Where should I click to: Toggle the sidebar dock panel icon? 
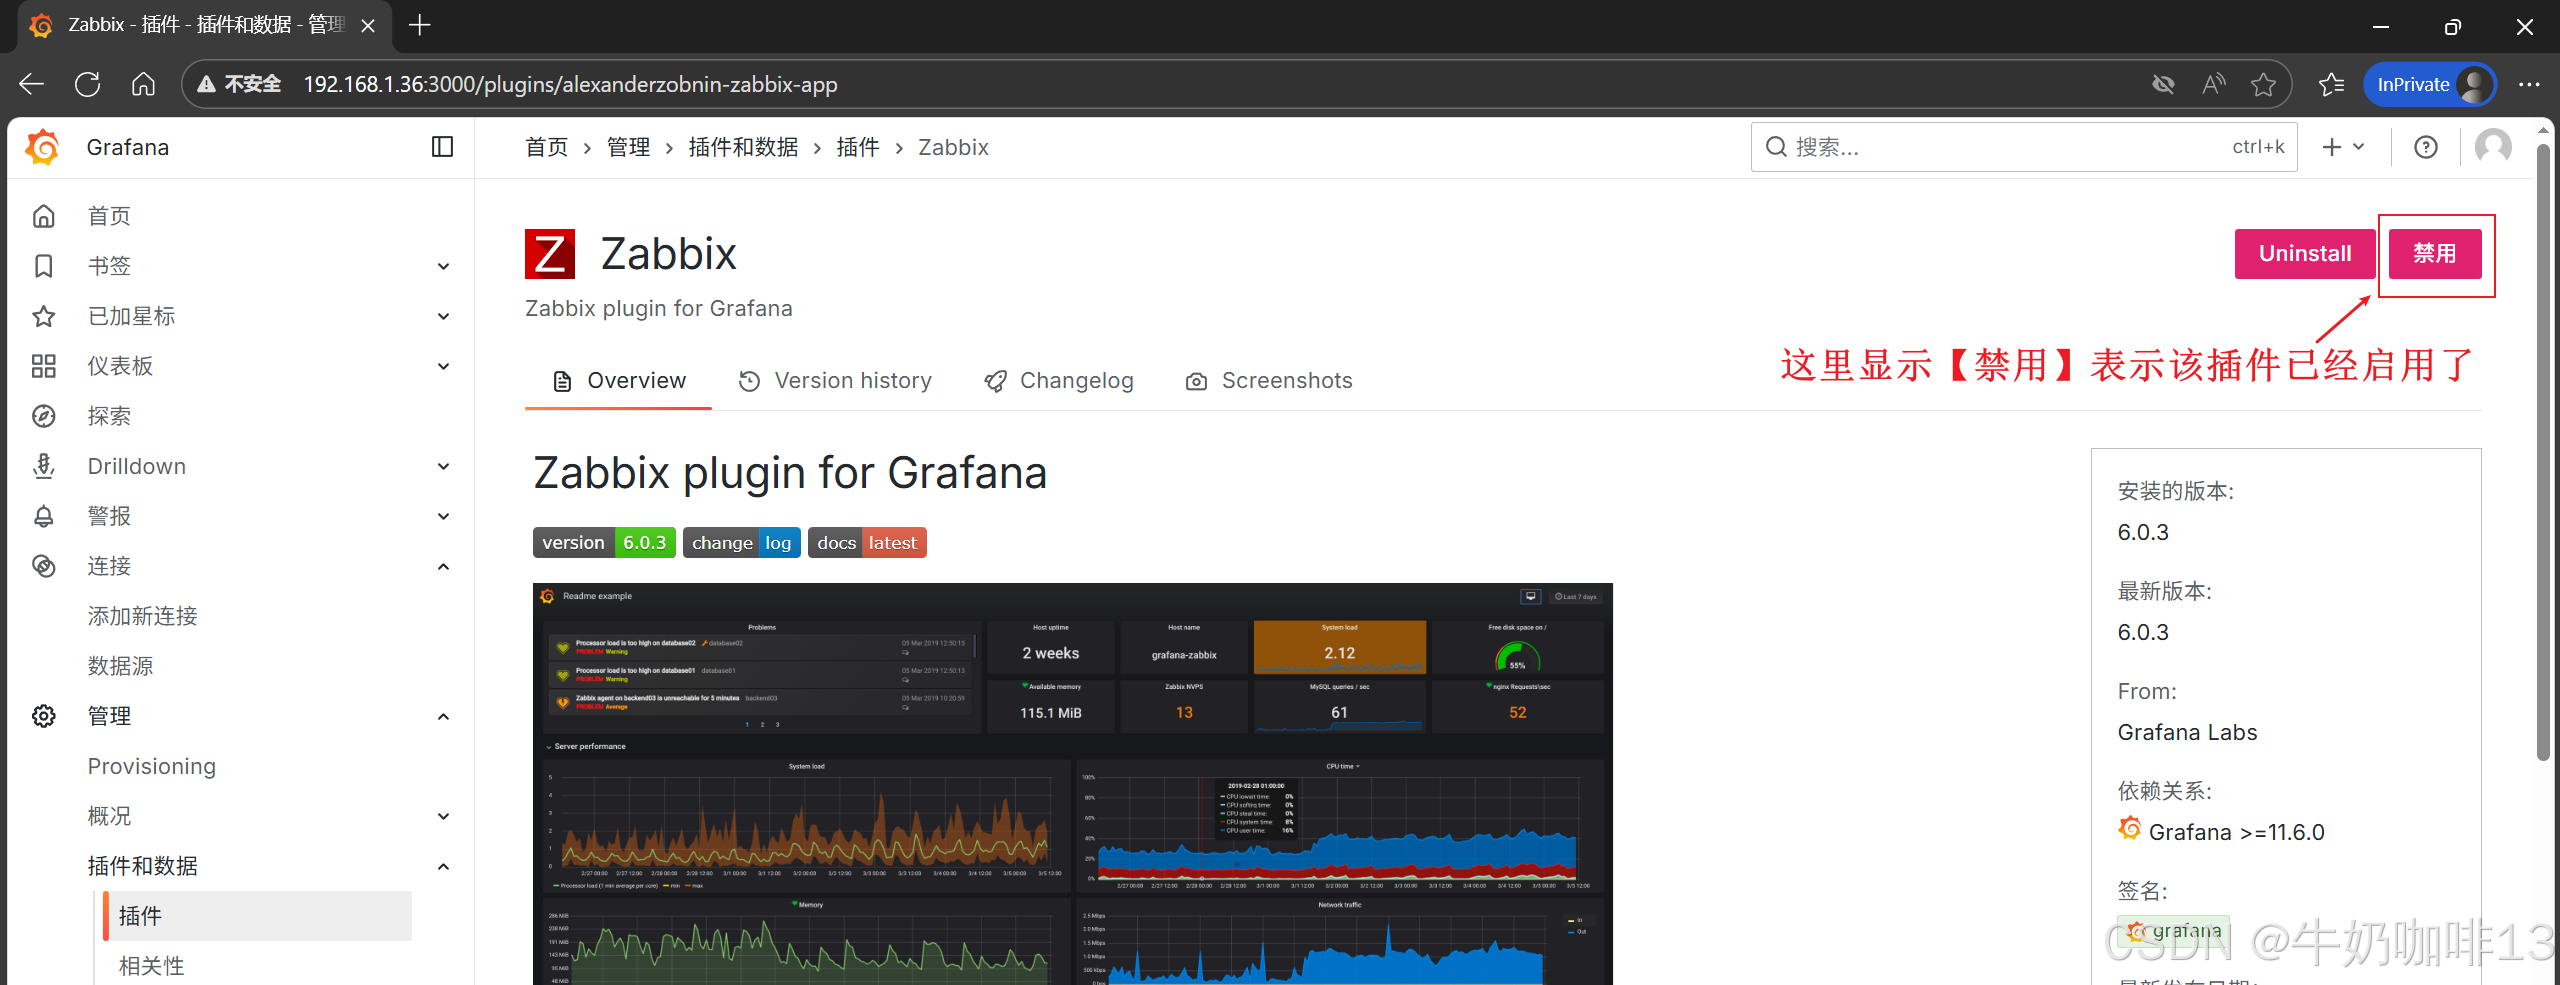click(x=442, y=147)
